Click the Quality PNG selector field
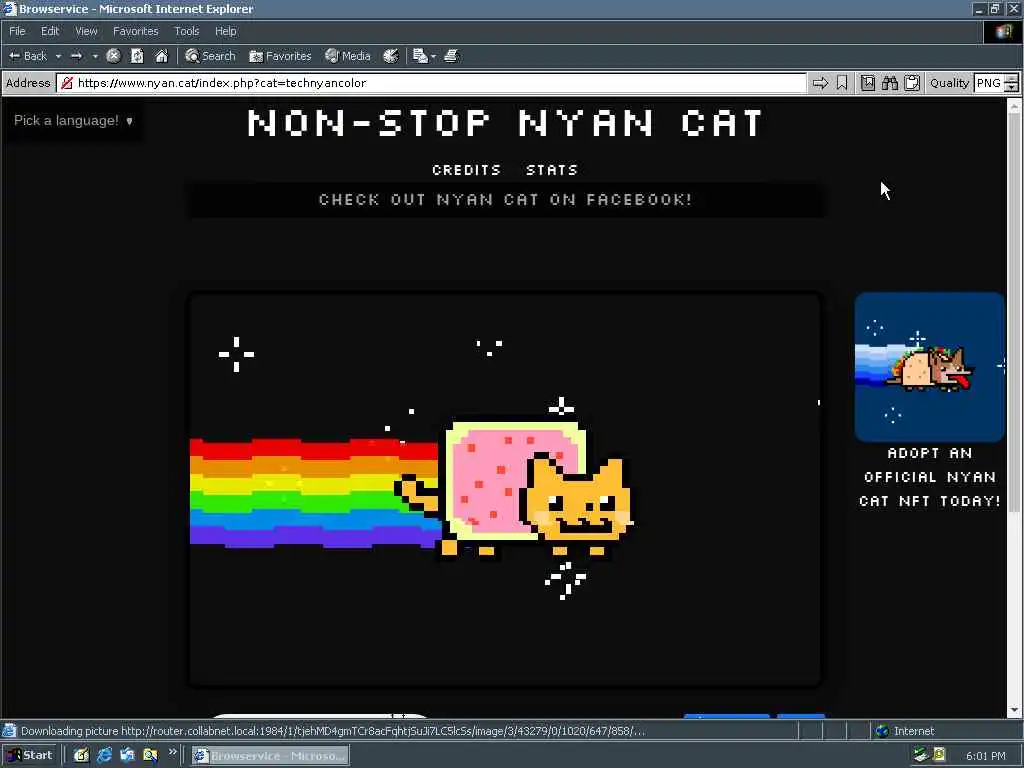1024x768 pixels. 989,83
